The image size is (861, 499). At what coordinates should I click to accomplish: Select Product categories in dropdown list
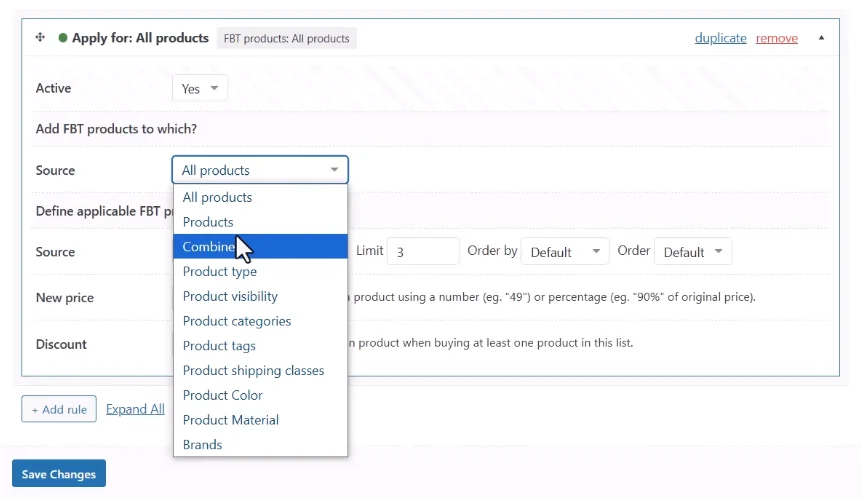(237, 321)
